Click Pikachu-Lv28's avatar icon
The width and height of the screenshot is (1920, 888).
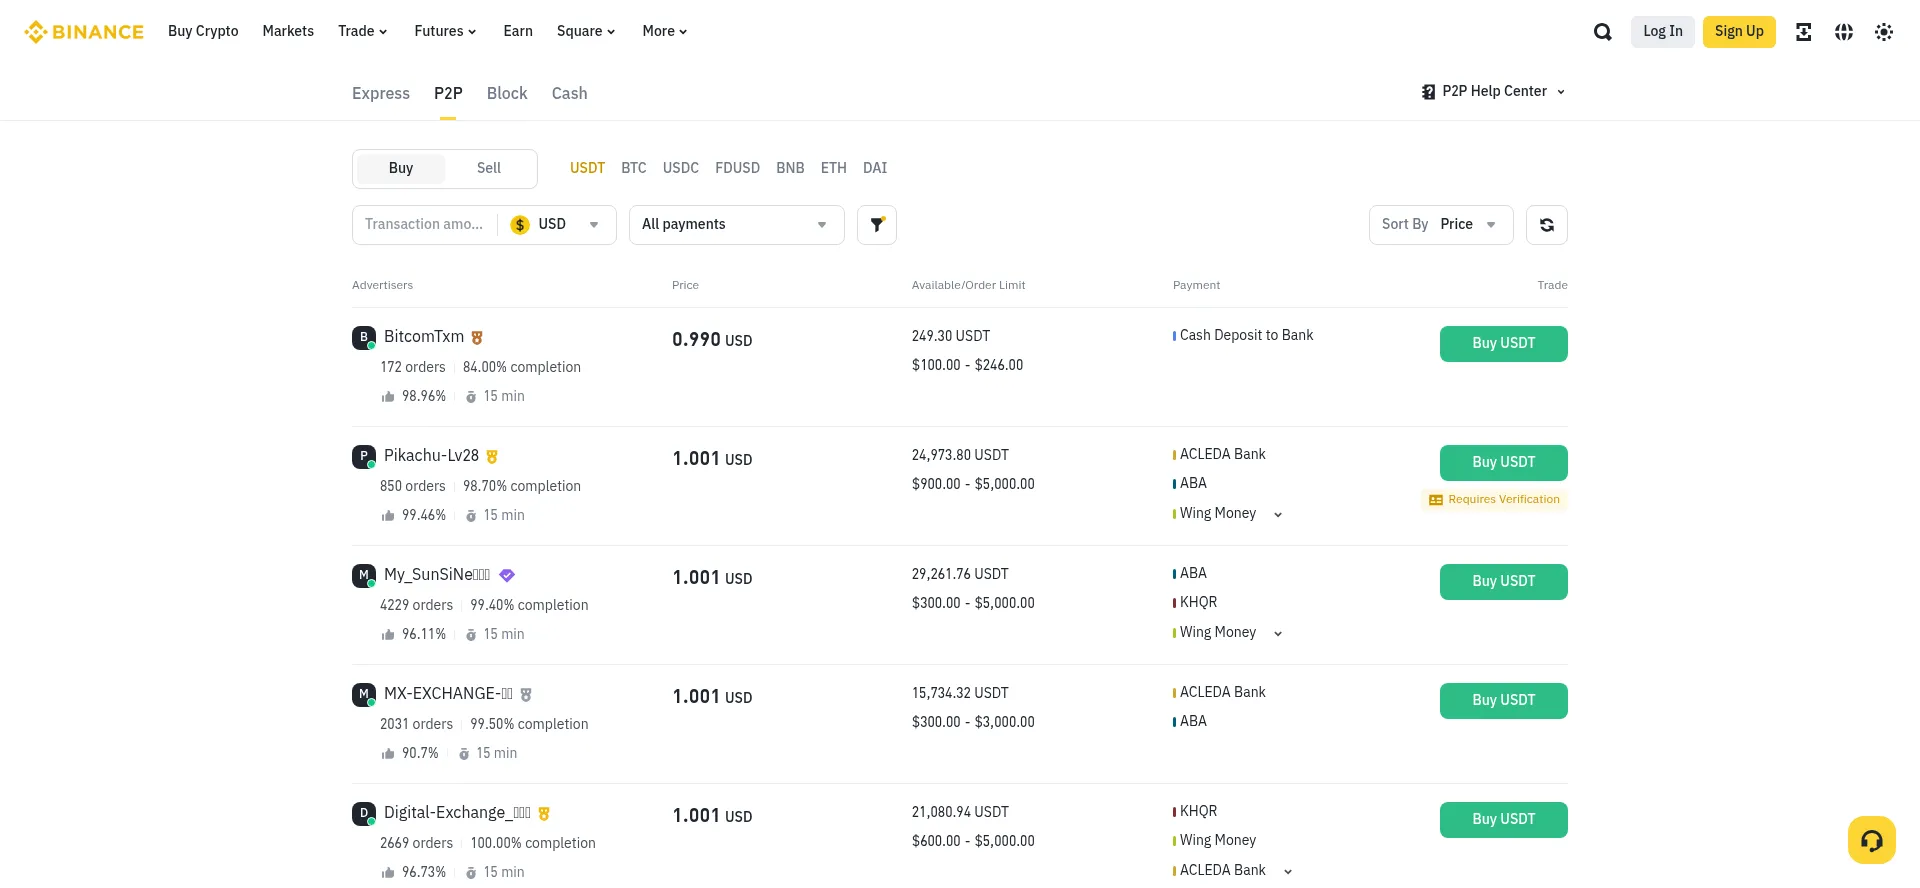click(364, 457)
